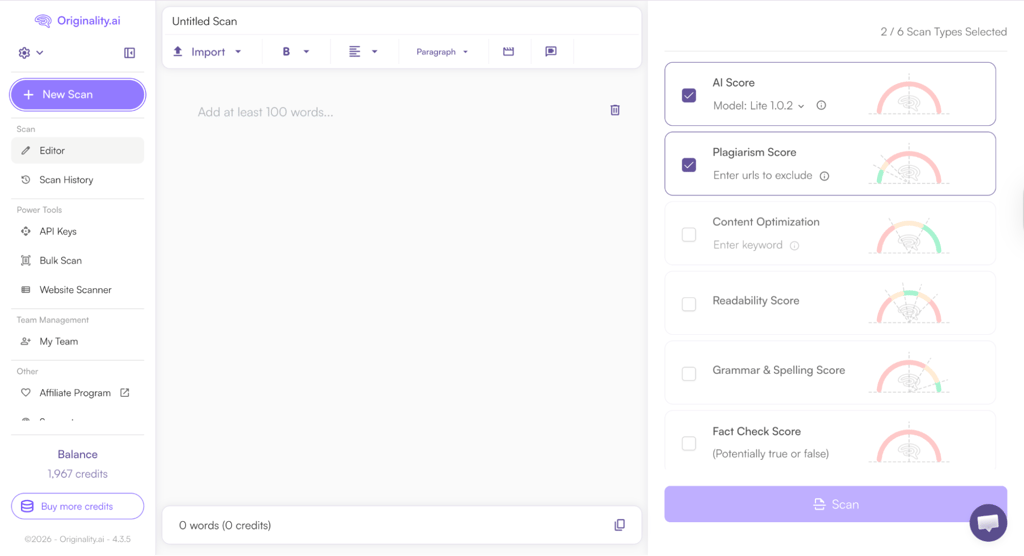Collapse the sidebar panel icon
The height and width of the screenshot is (556, 1024).
pos(129,53)
